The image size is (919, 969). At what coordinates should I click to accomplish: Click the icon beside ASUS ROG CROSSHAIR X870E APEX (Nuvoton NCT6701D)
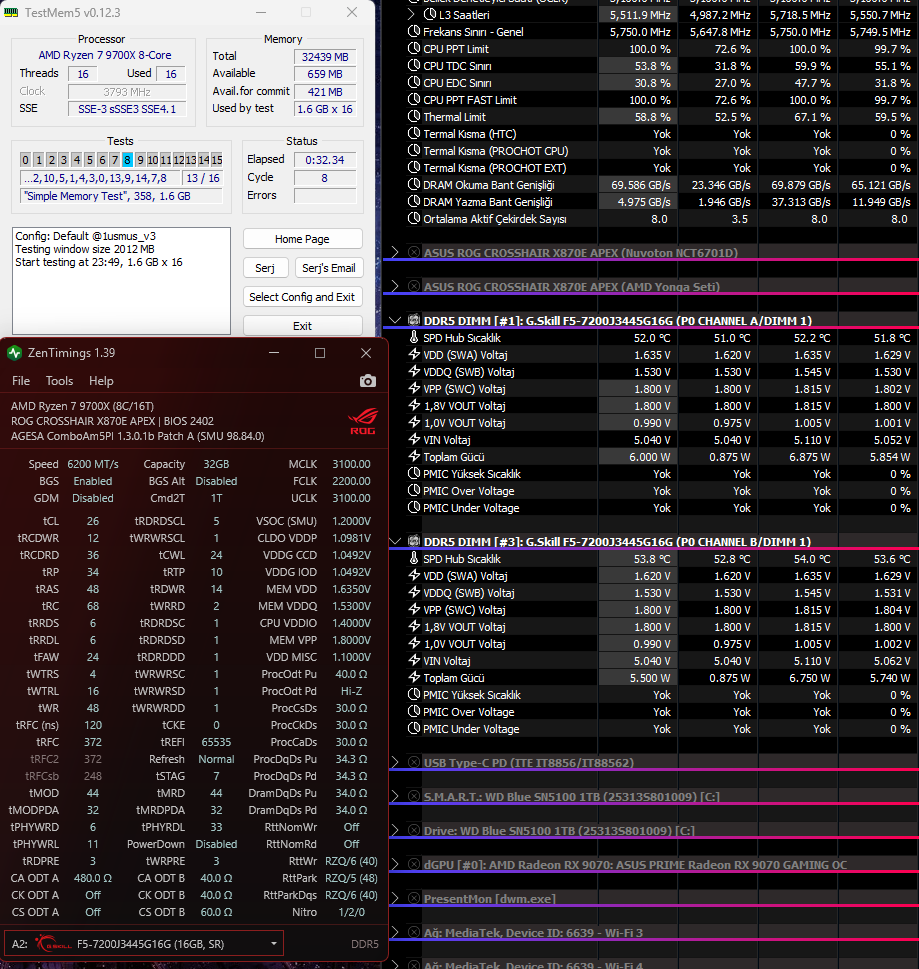coord(414,252)
